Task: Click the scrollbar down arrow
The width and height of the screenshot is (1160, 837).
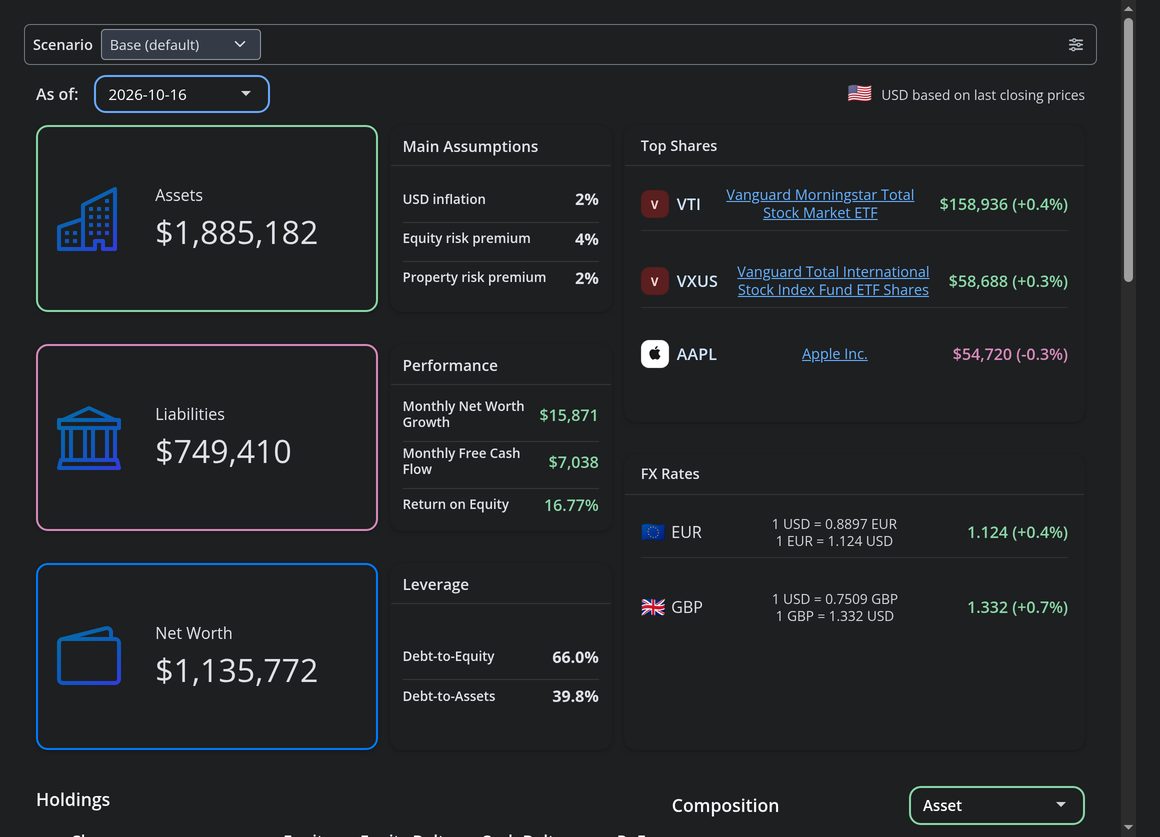Action: point(1128,827)
